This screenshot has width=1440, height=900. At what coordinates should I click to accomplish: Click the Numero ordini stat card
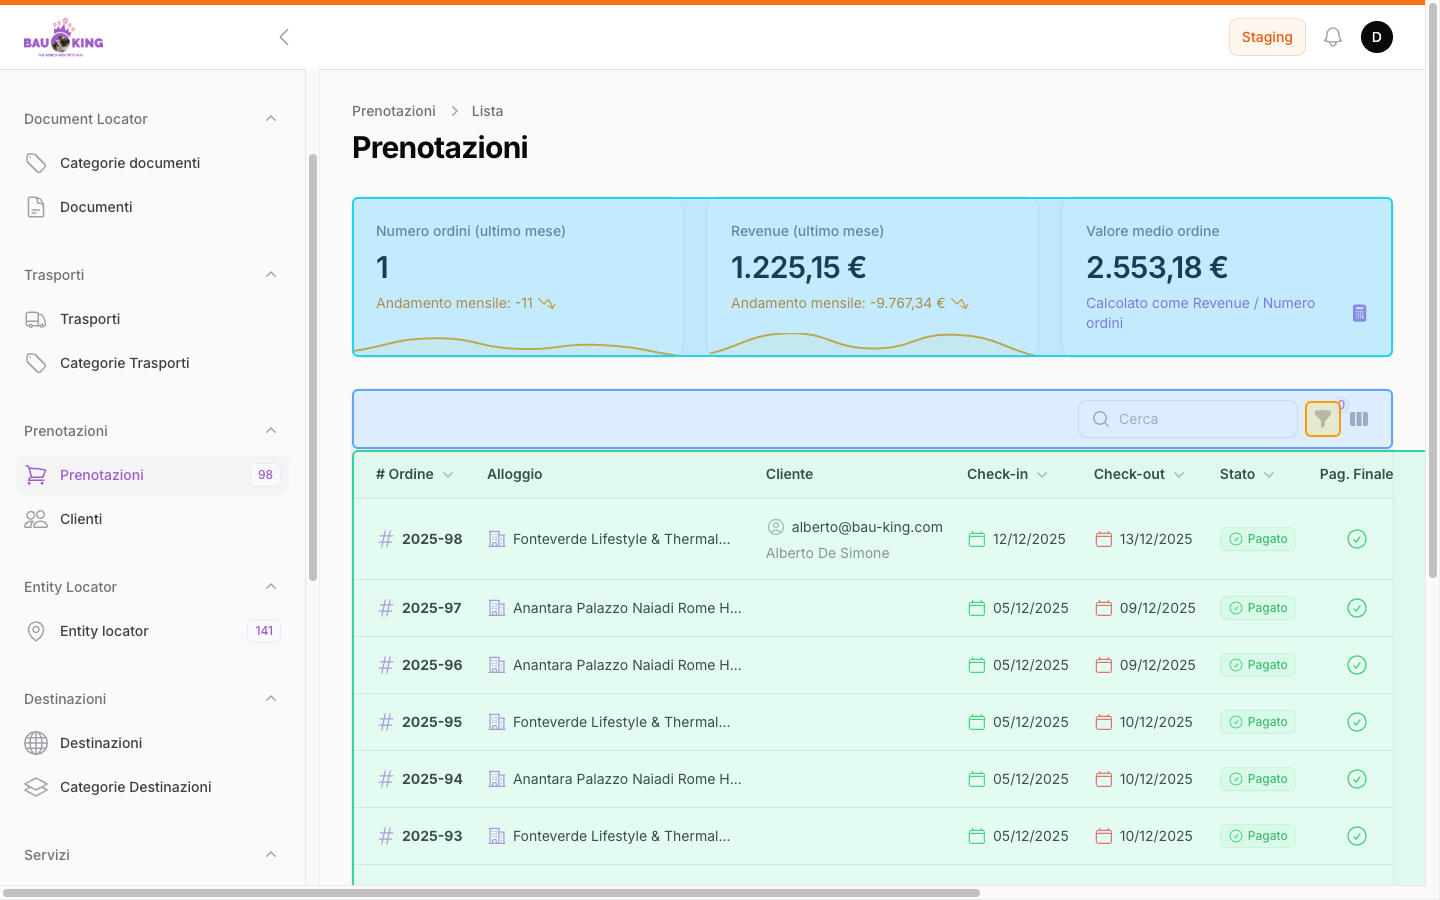tap(518, 277)
